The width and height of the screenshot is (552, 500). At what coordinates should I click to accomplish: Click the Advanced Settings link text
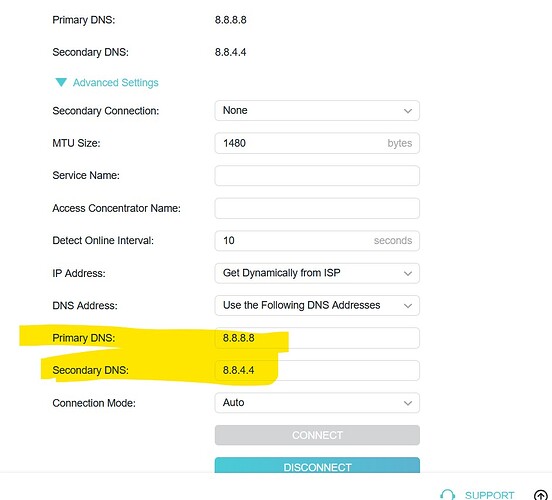point(115,83)
